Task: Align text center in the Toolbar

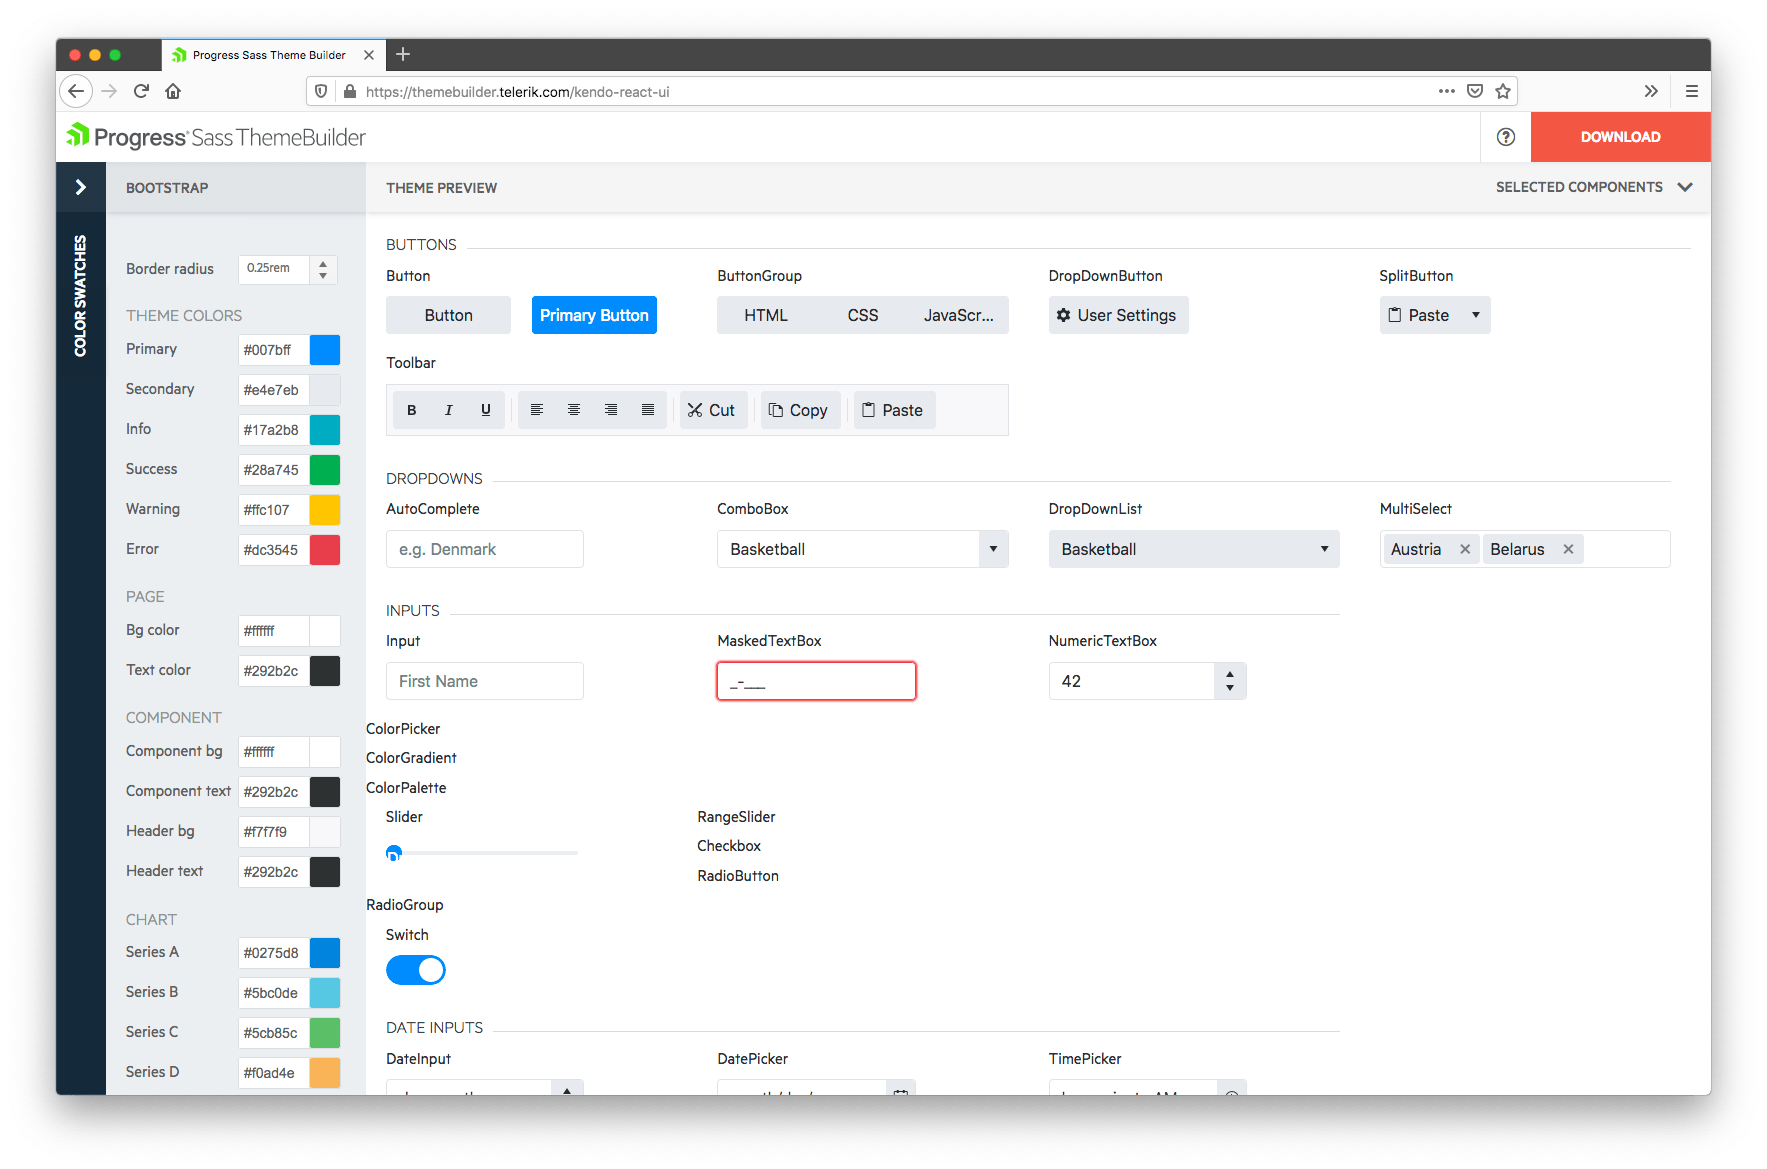Action: pyautogui.click(x=574, y=410)
